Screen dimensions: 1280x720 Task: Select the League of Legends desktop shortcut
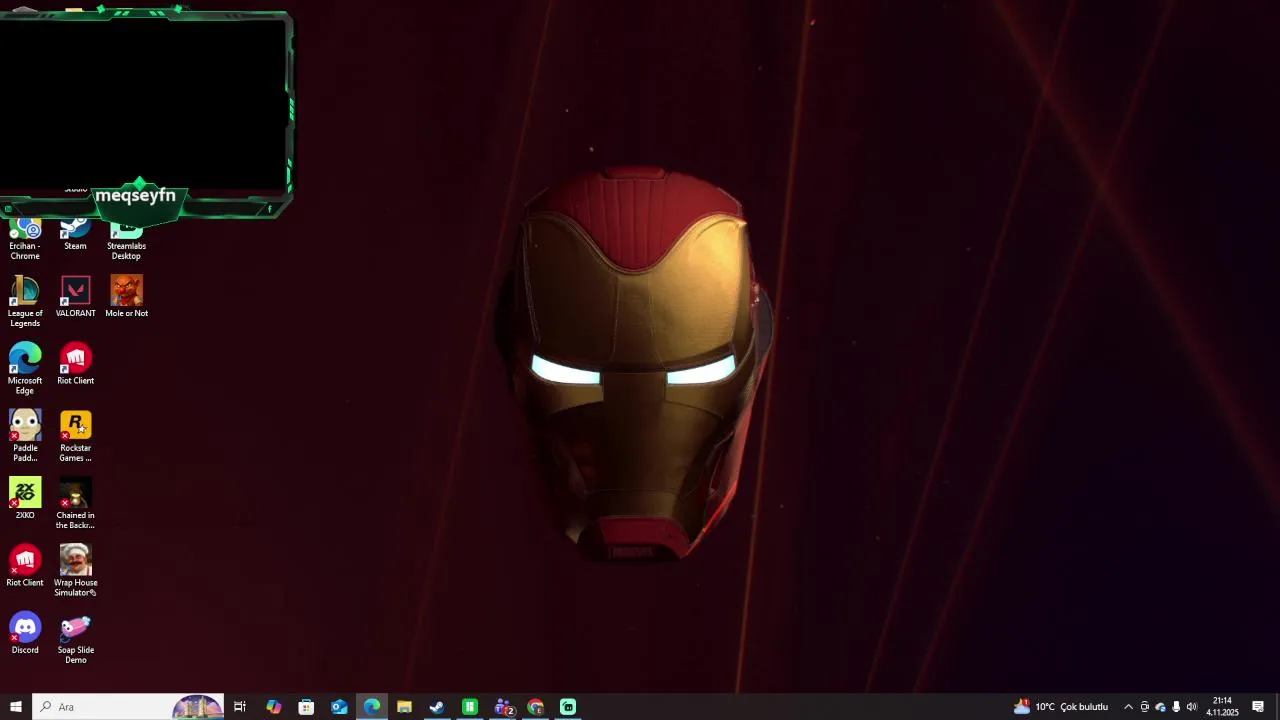[25, 301]
